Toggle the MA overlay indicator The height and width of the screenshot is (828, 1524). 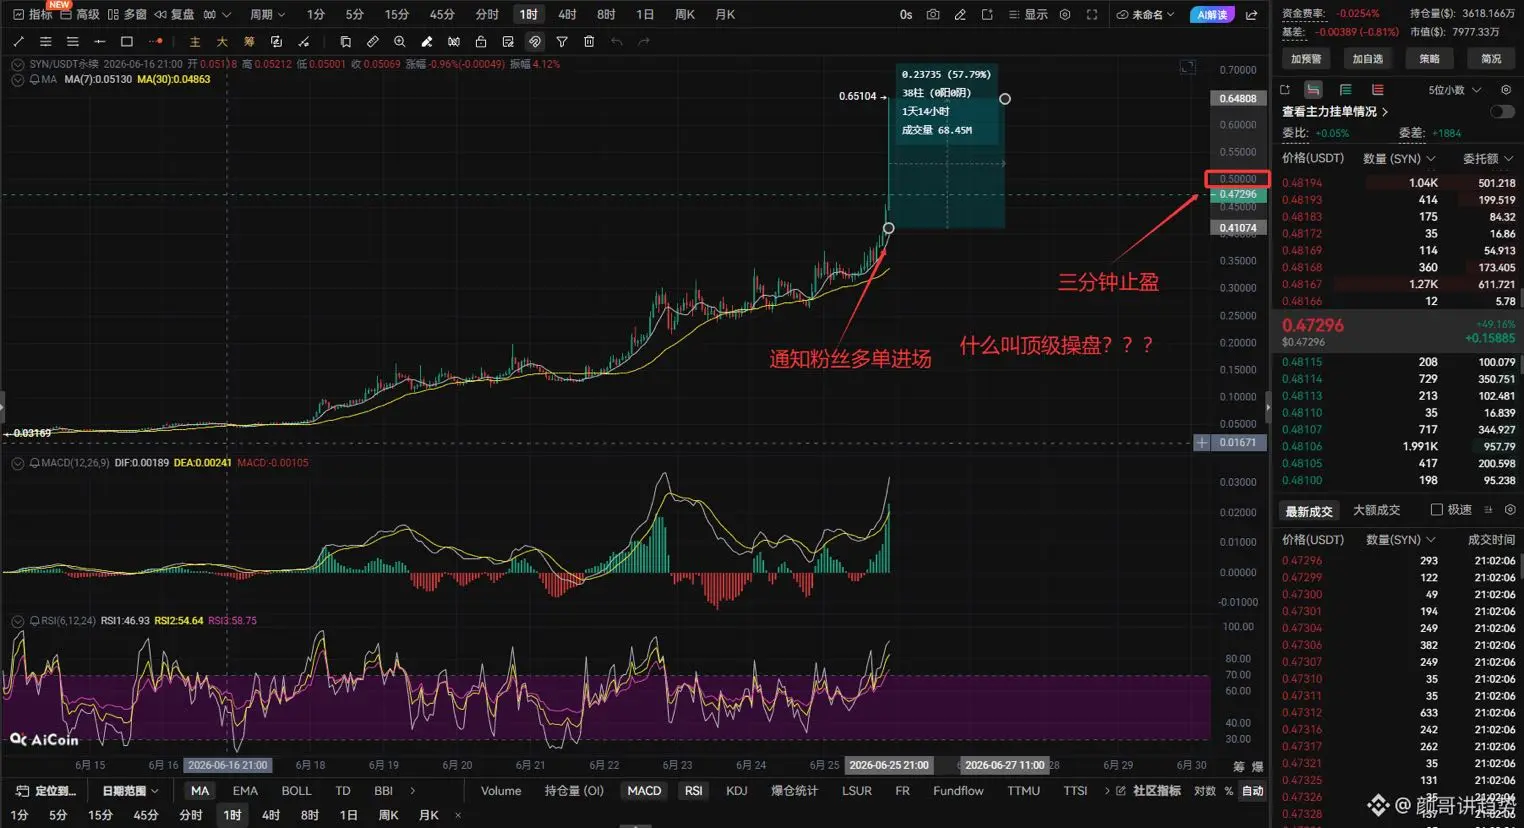tap(200, 791)
